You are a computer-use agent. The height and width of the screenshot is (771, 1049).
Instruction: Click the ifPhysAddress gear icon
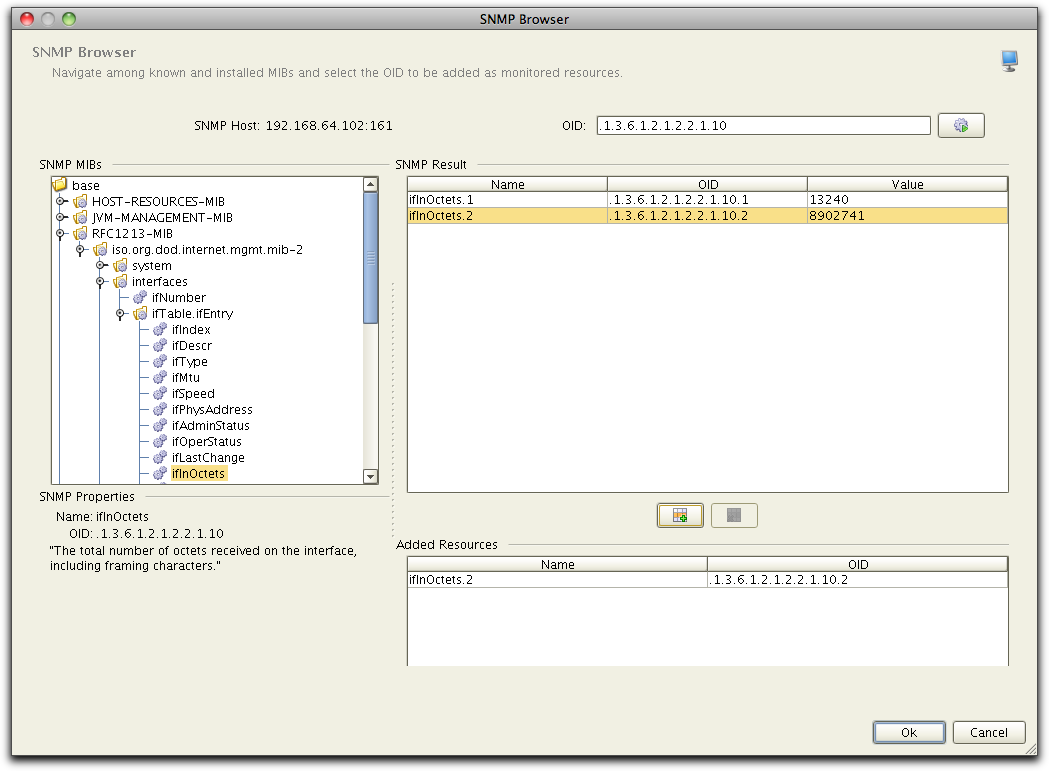pos(160,410)
